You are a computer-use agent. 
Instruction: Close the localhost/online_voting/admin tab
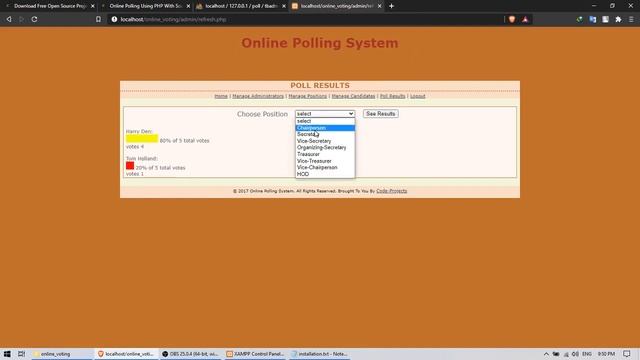(x=379, y=6)
